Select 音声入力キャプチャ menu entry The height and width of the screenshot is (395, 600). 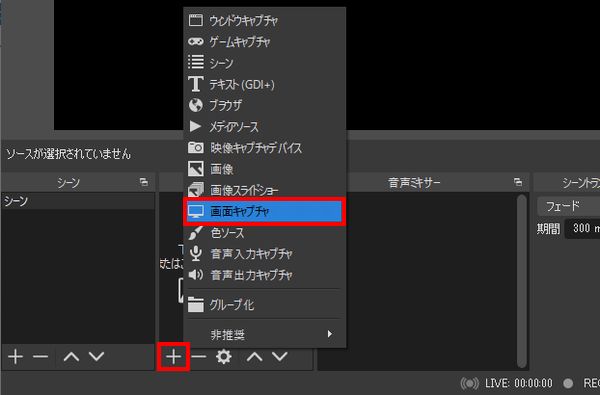264,253
